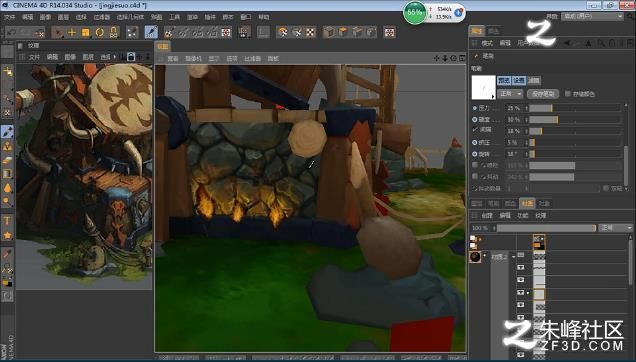Click the brush preview thumbnail

point(483,87)
